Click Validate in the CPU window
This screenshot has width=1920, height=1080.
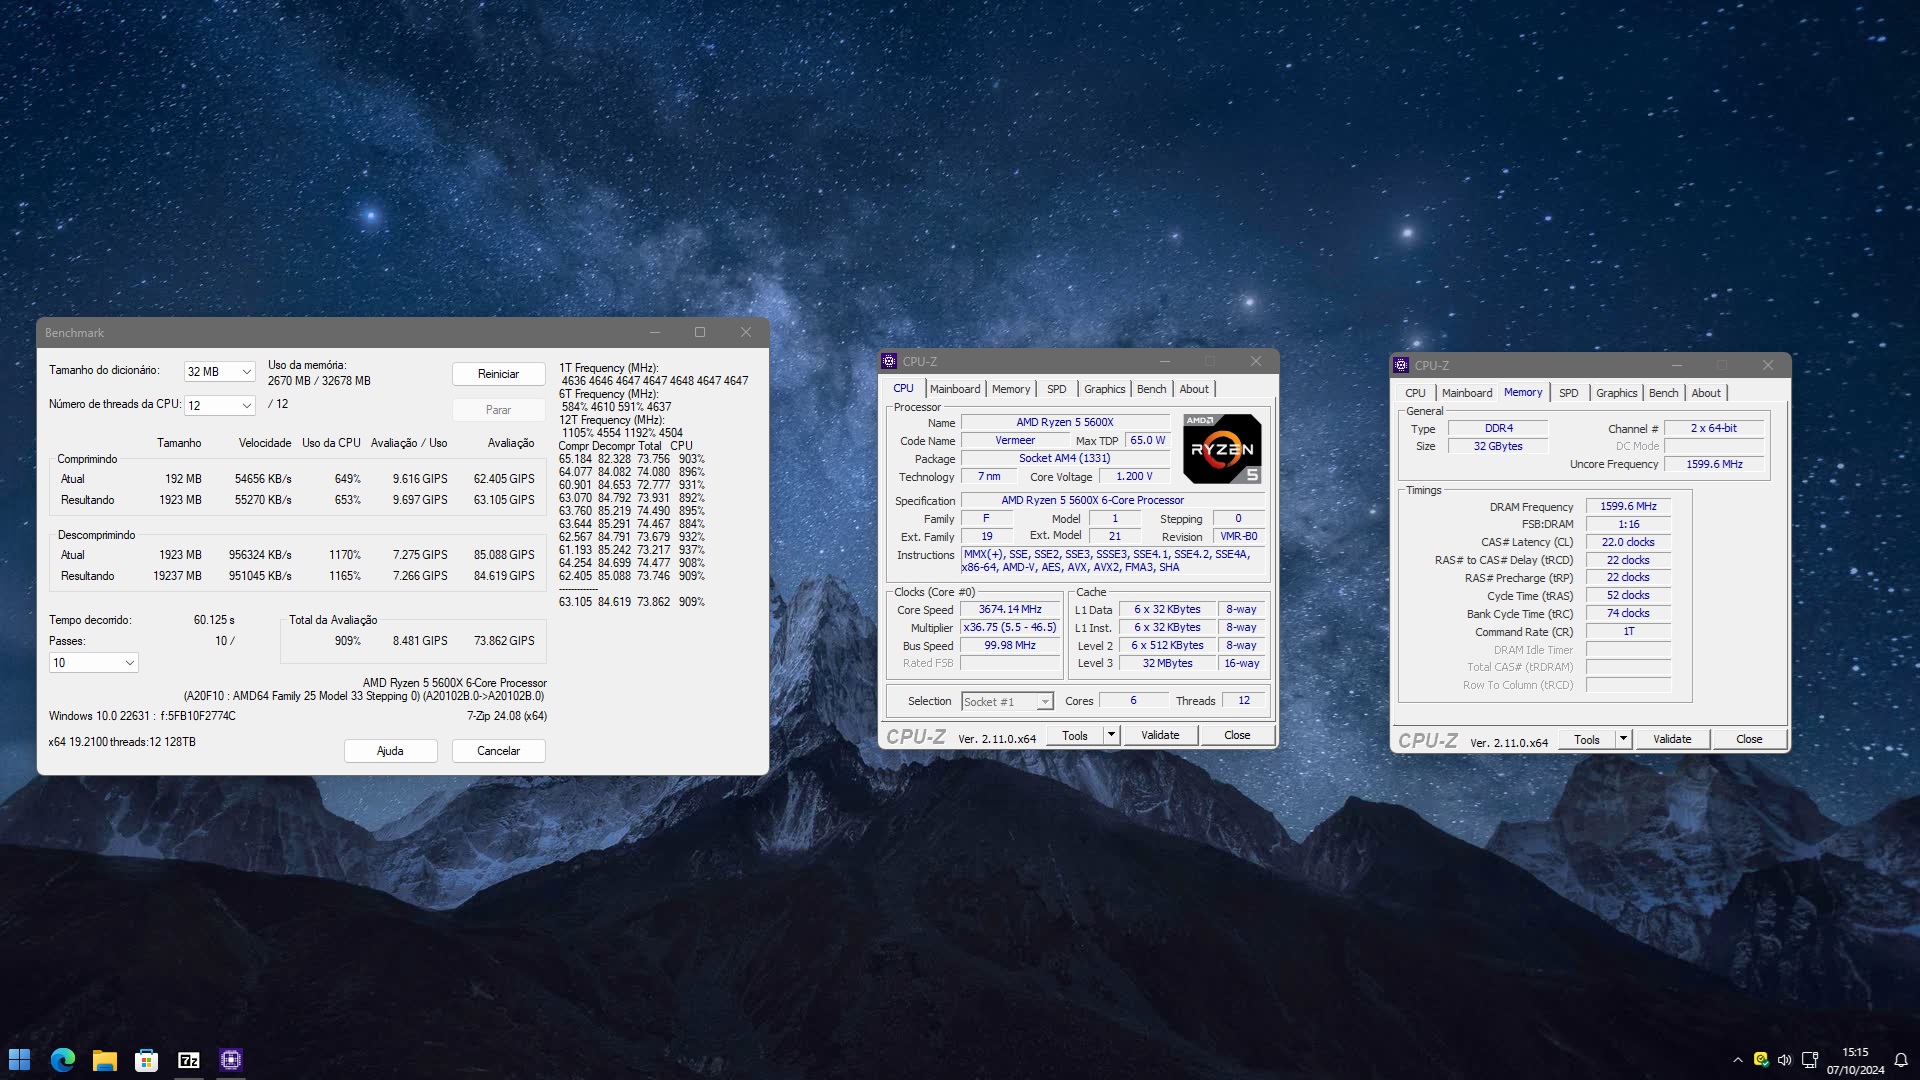(1160, 735)
